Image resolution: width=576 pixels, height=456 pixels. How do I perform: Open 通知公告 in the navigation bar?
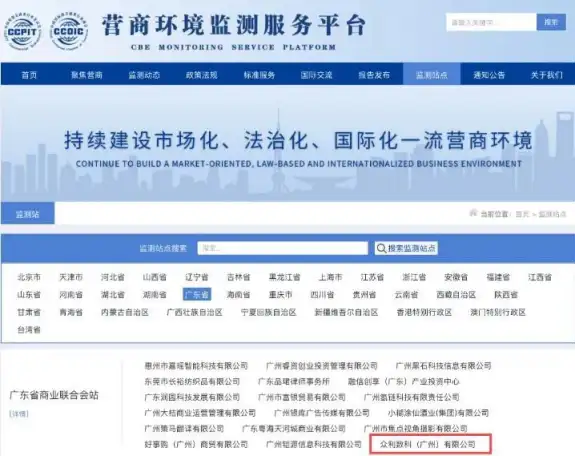(489, 75)
